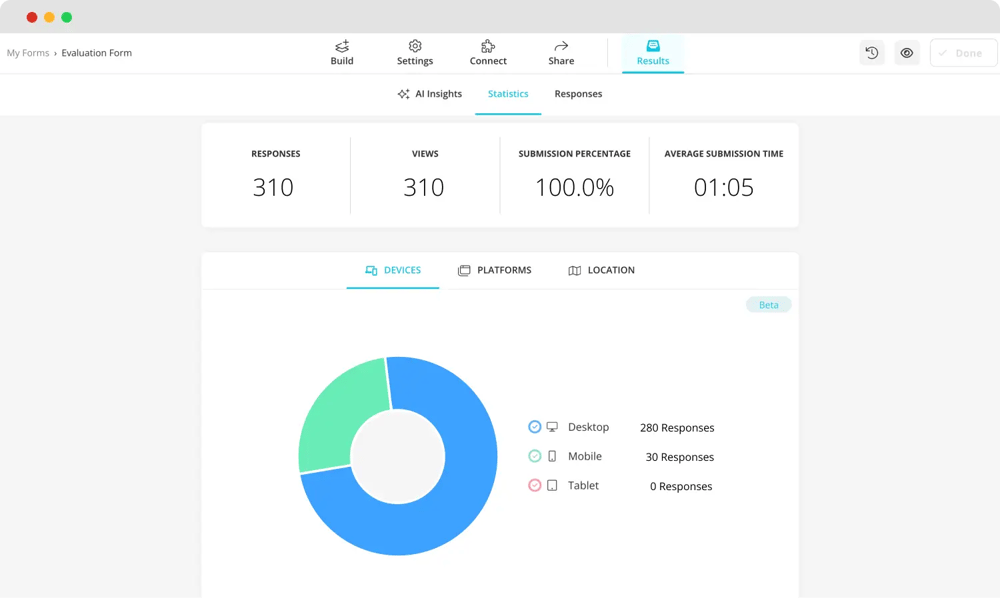
Task: Toggle the Mobile legend checkbox
Action: pyautogui.click(x=535, y=456)
